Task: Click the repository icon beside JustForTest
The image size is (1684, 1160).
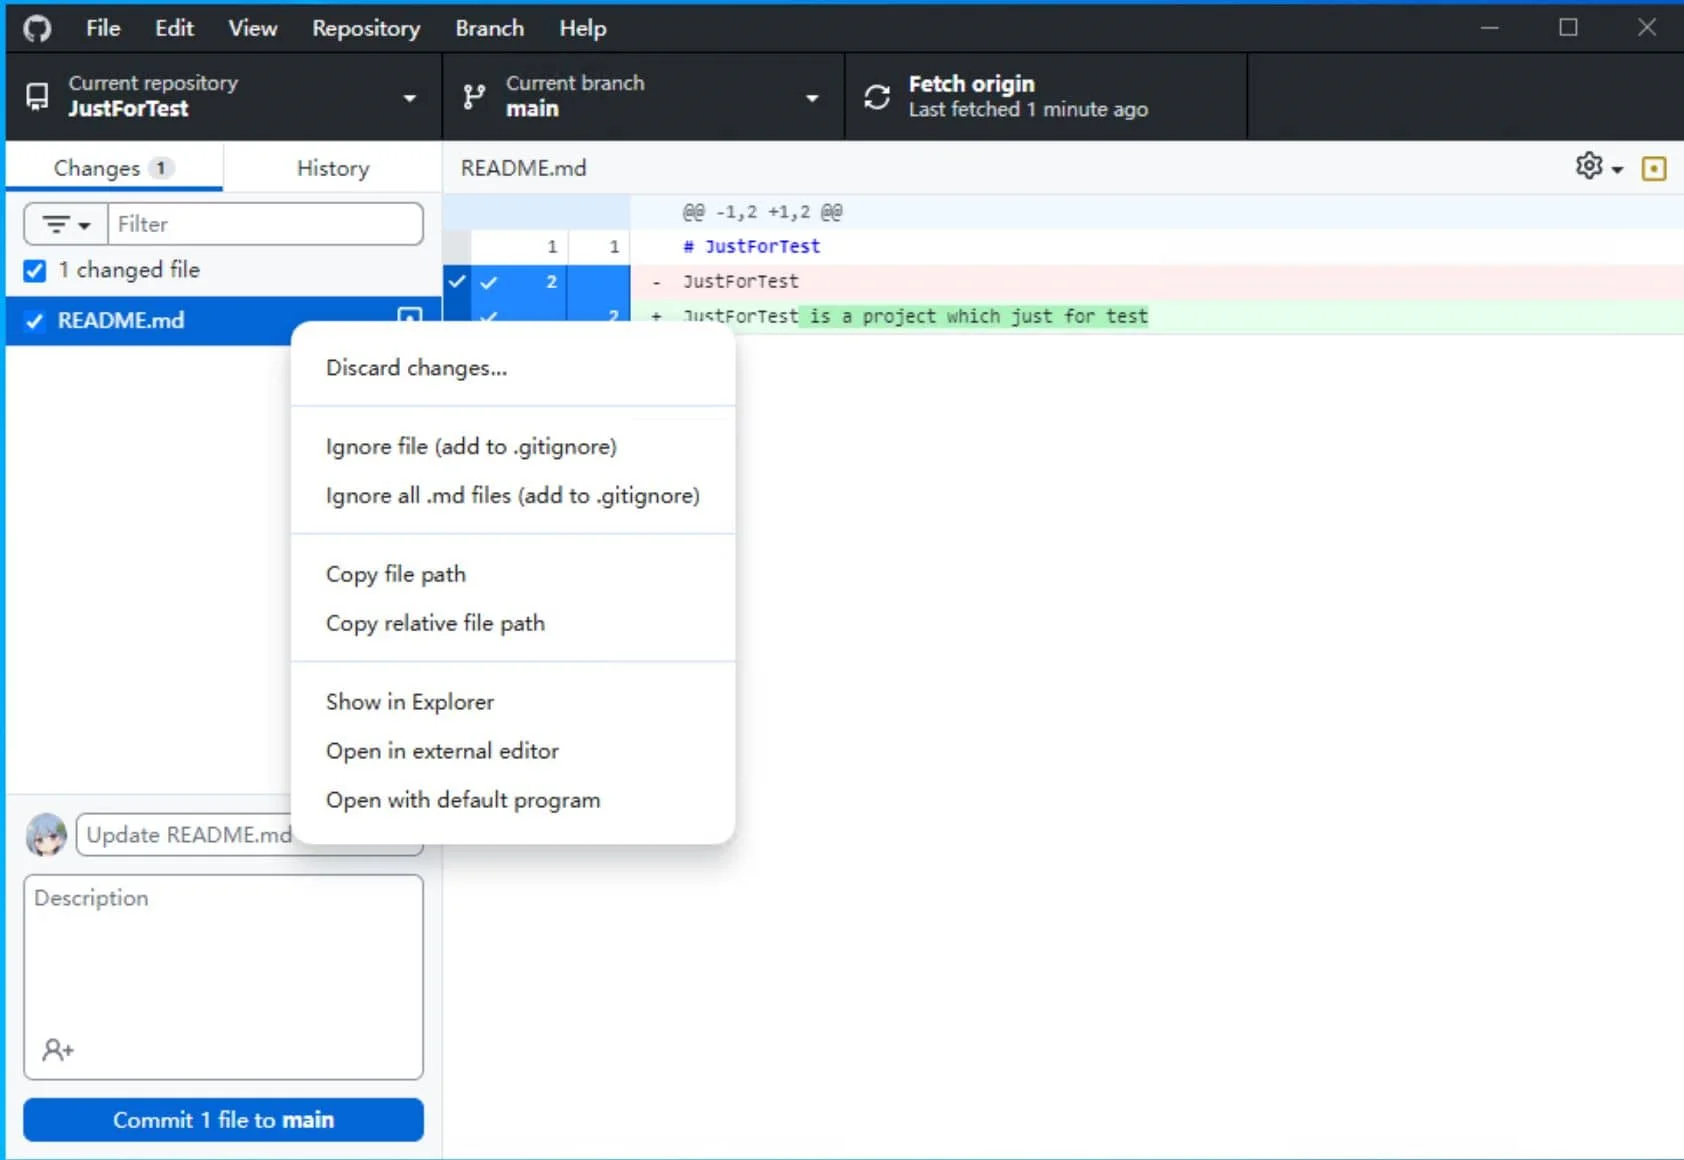Action: tap(37, 97)
